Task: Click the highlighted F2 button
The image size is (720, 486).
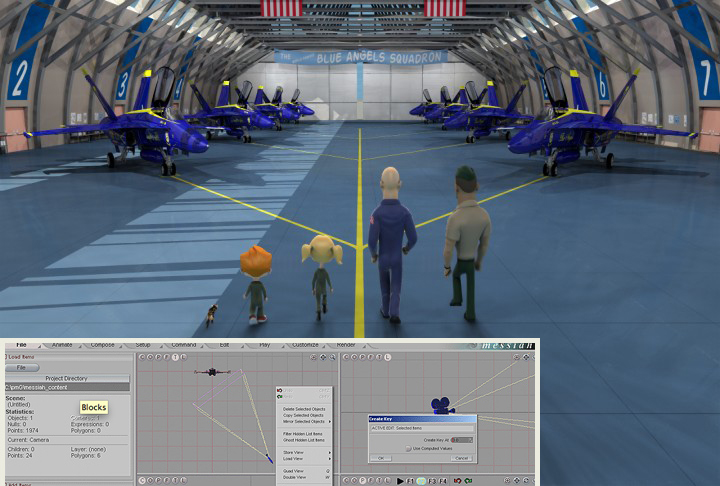Action: pos(421,481)
